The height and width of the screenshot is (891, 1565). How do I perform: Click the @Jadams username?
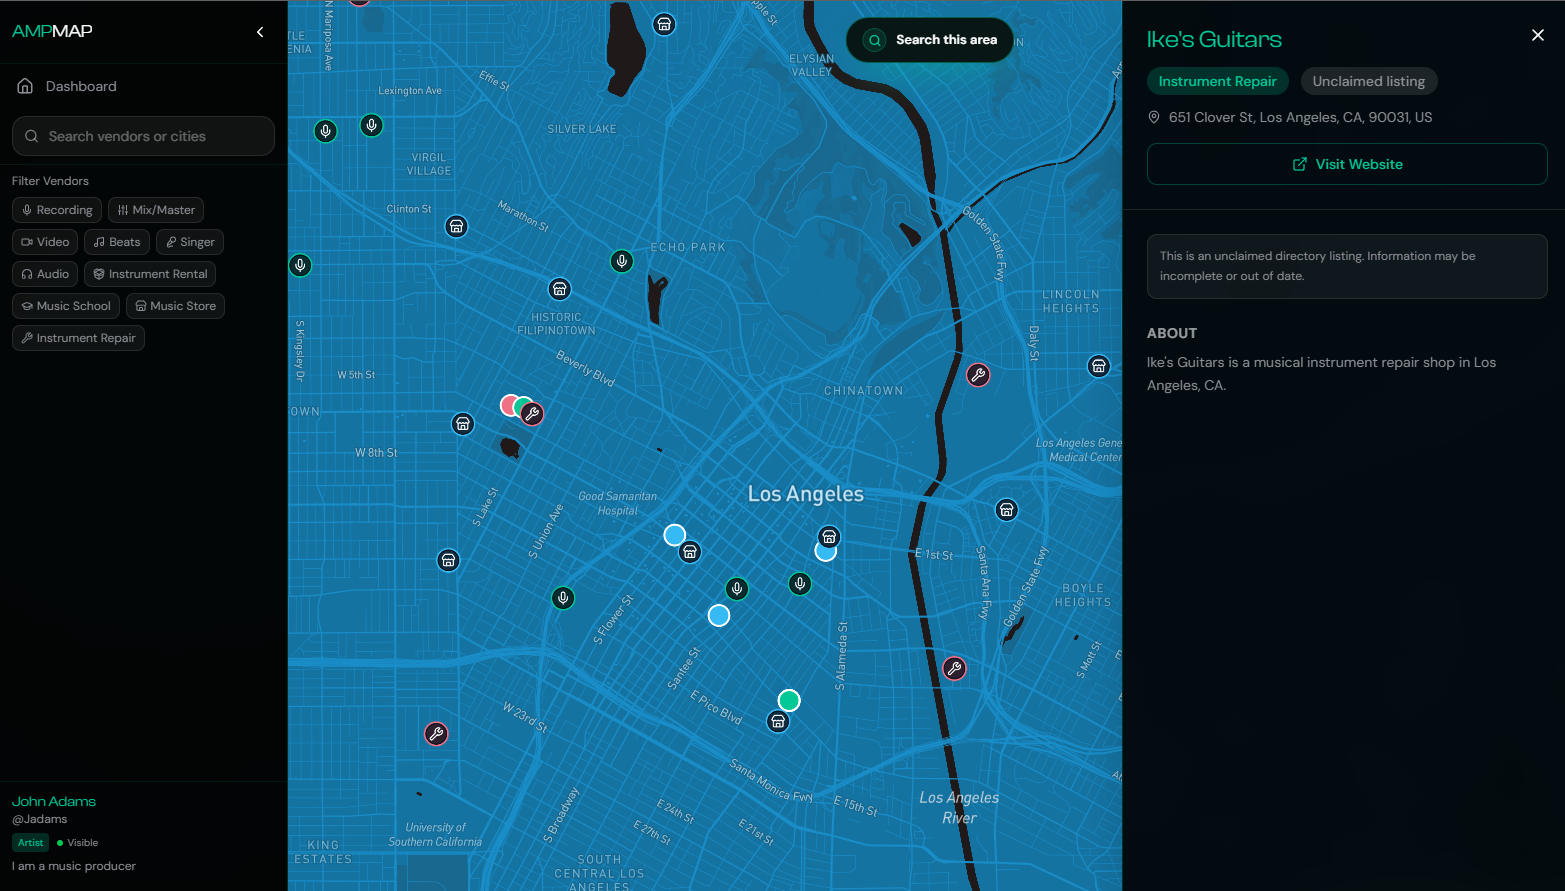[x=40, y=819]
